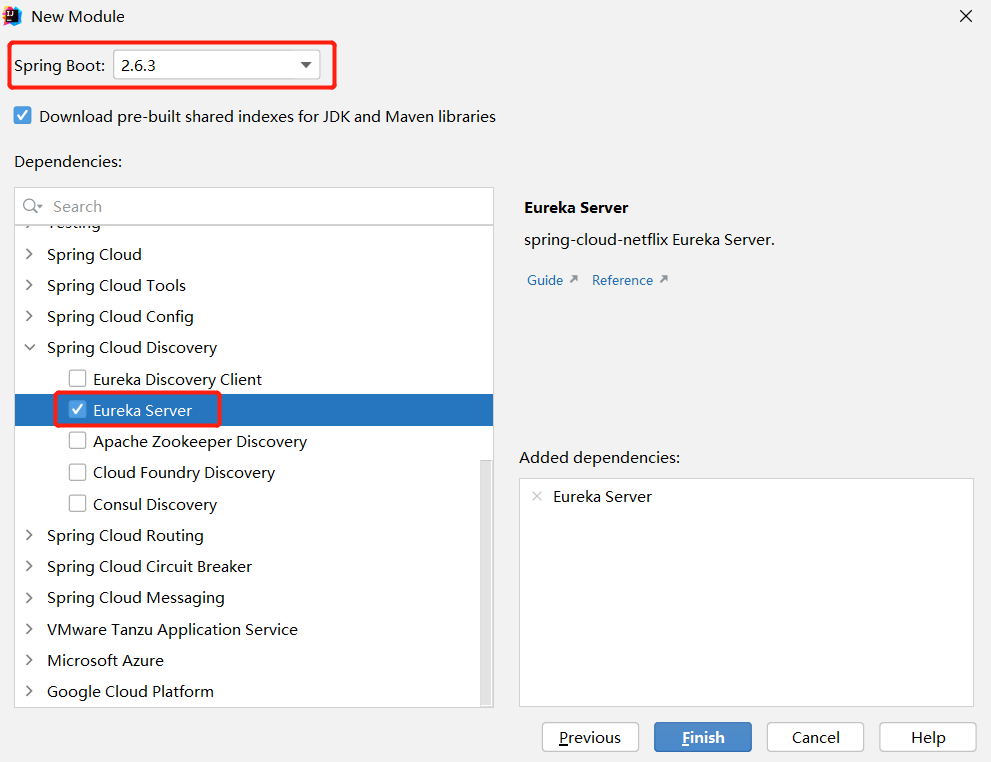This screenshot has width=991, height=762.
Task: Expand VMware Tanzu Application Service node
Action: point(29,629)
